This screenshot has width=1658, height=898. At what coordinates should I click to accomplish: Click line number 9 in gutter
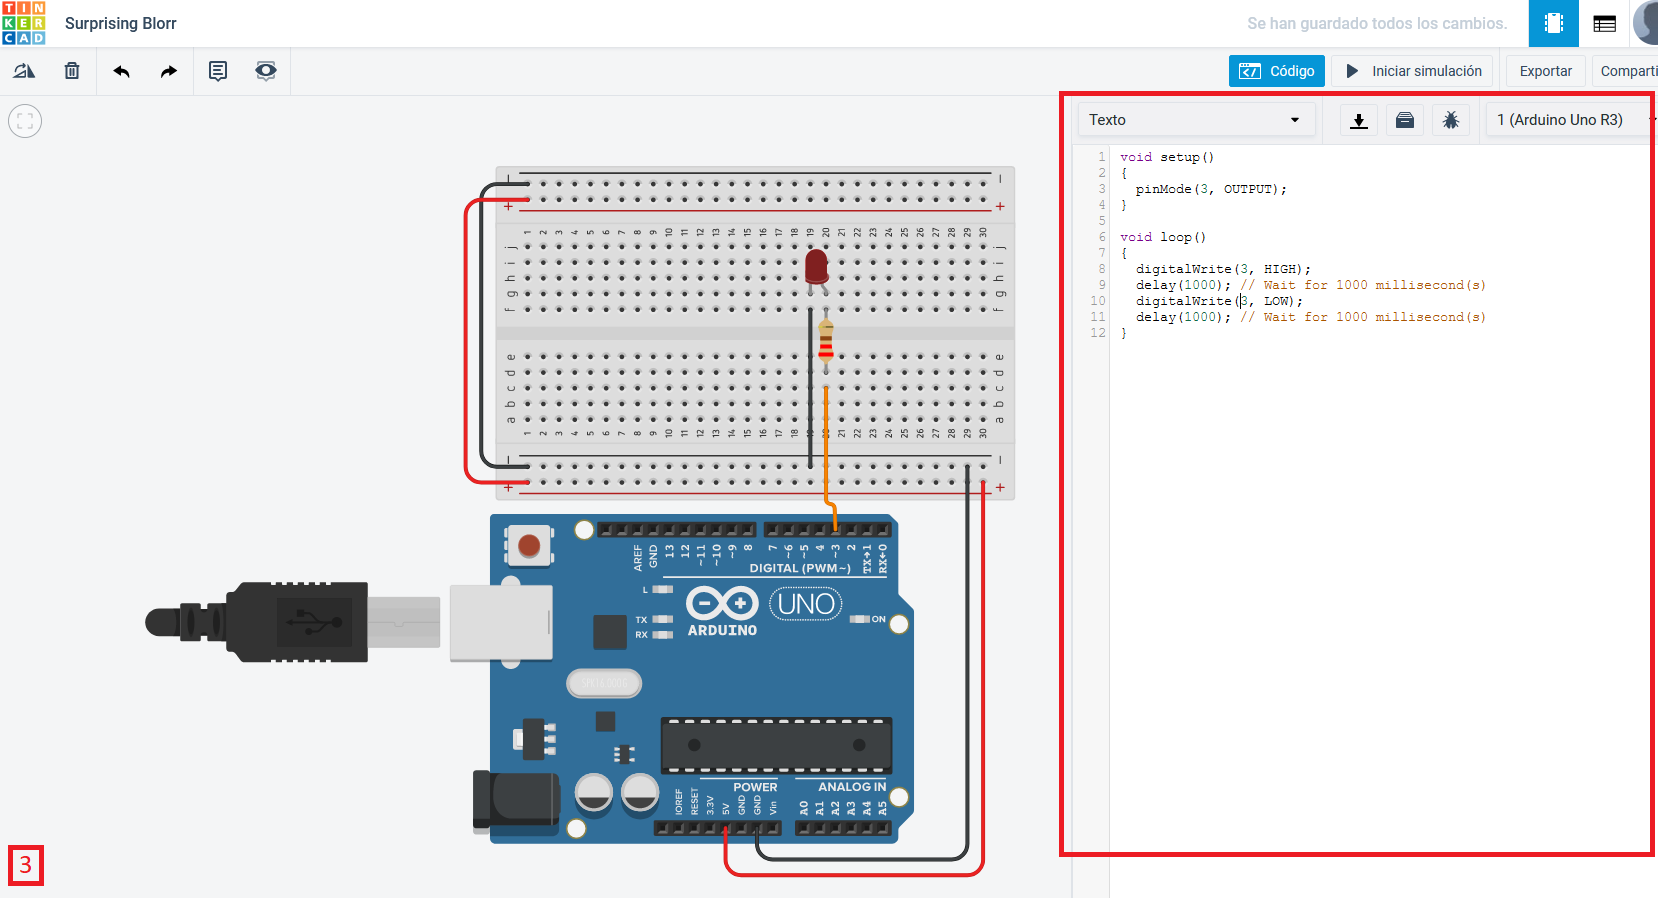point(1102,285)
